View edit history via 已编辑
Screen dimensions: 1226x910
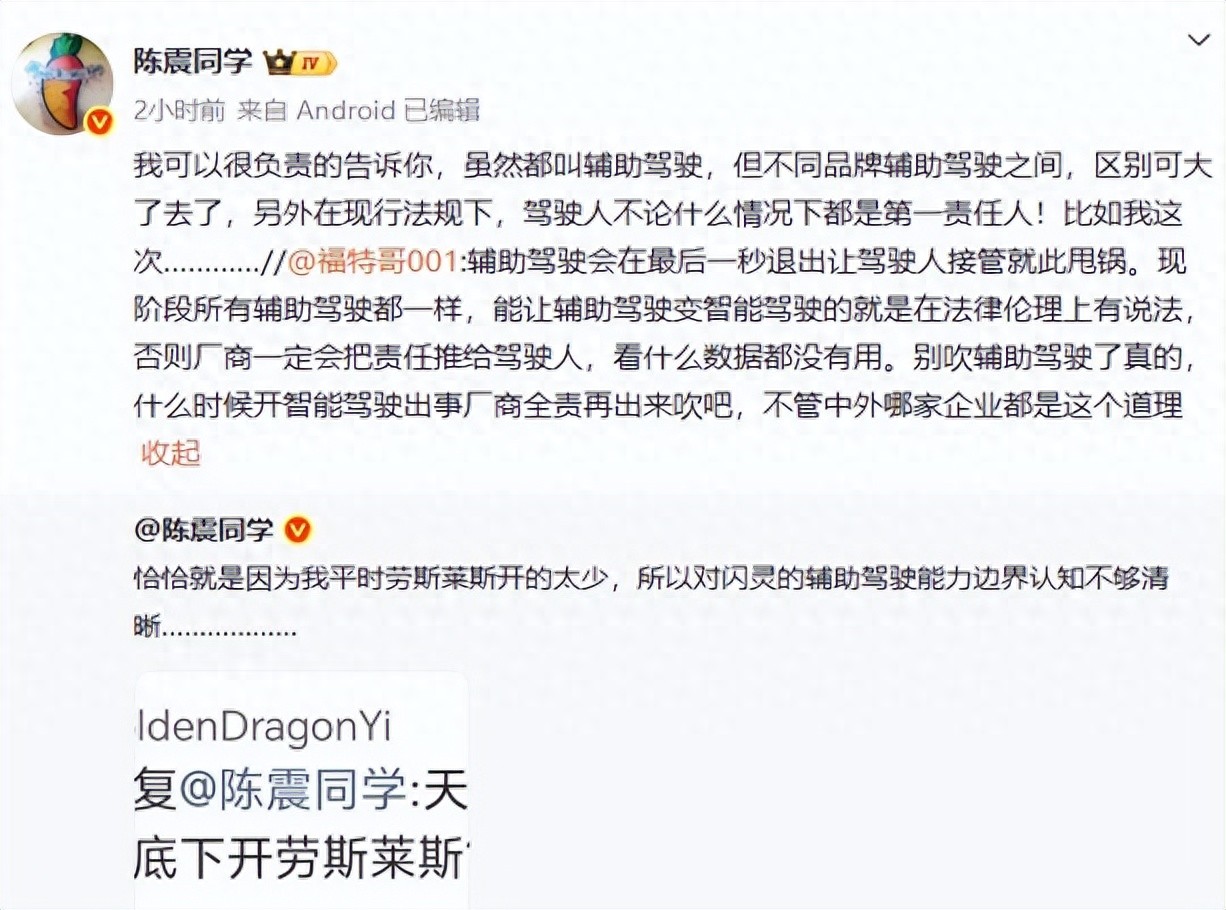442,110
